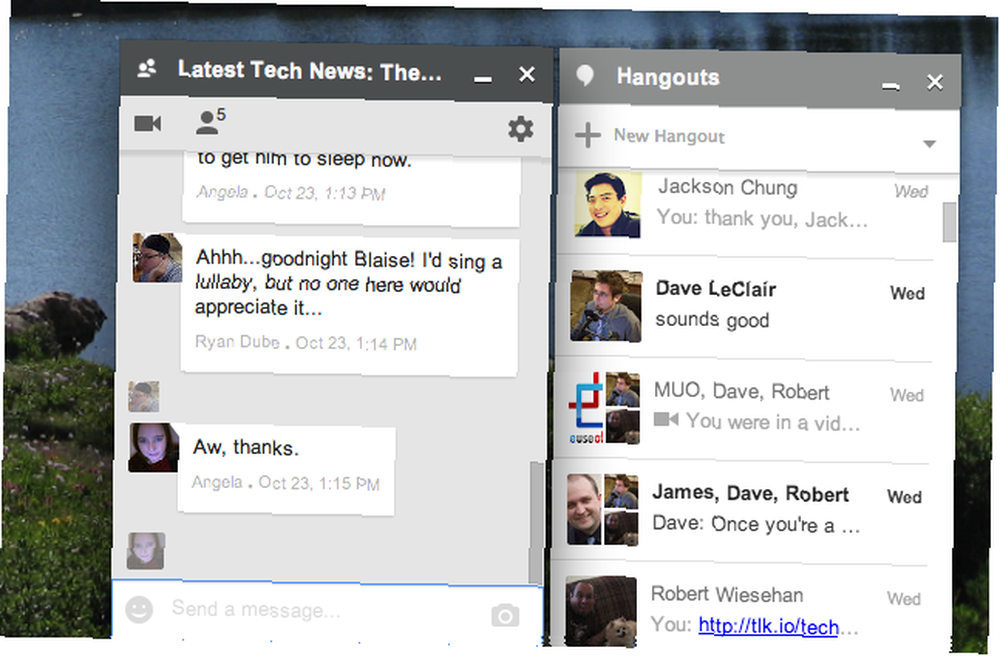Viewport: 1000px width, 656px height.
Task: Click Robert Wiesehan's profile photo
Action: click(x=601, y=611)
